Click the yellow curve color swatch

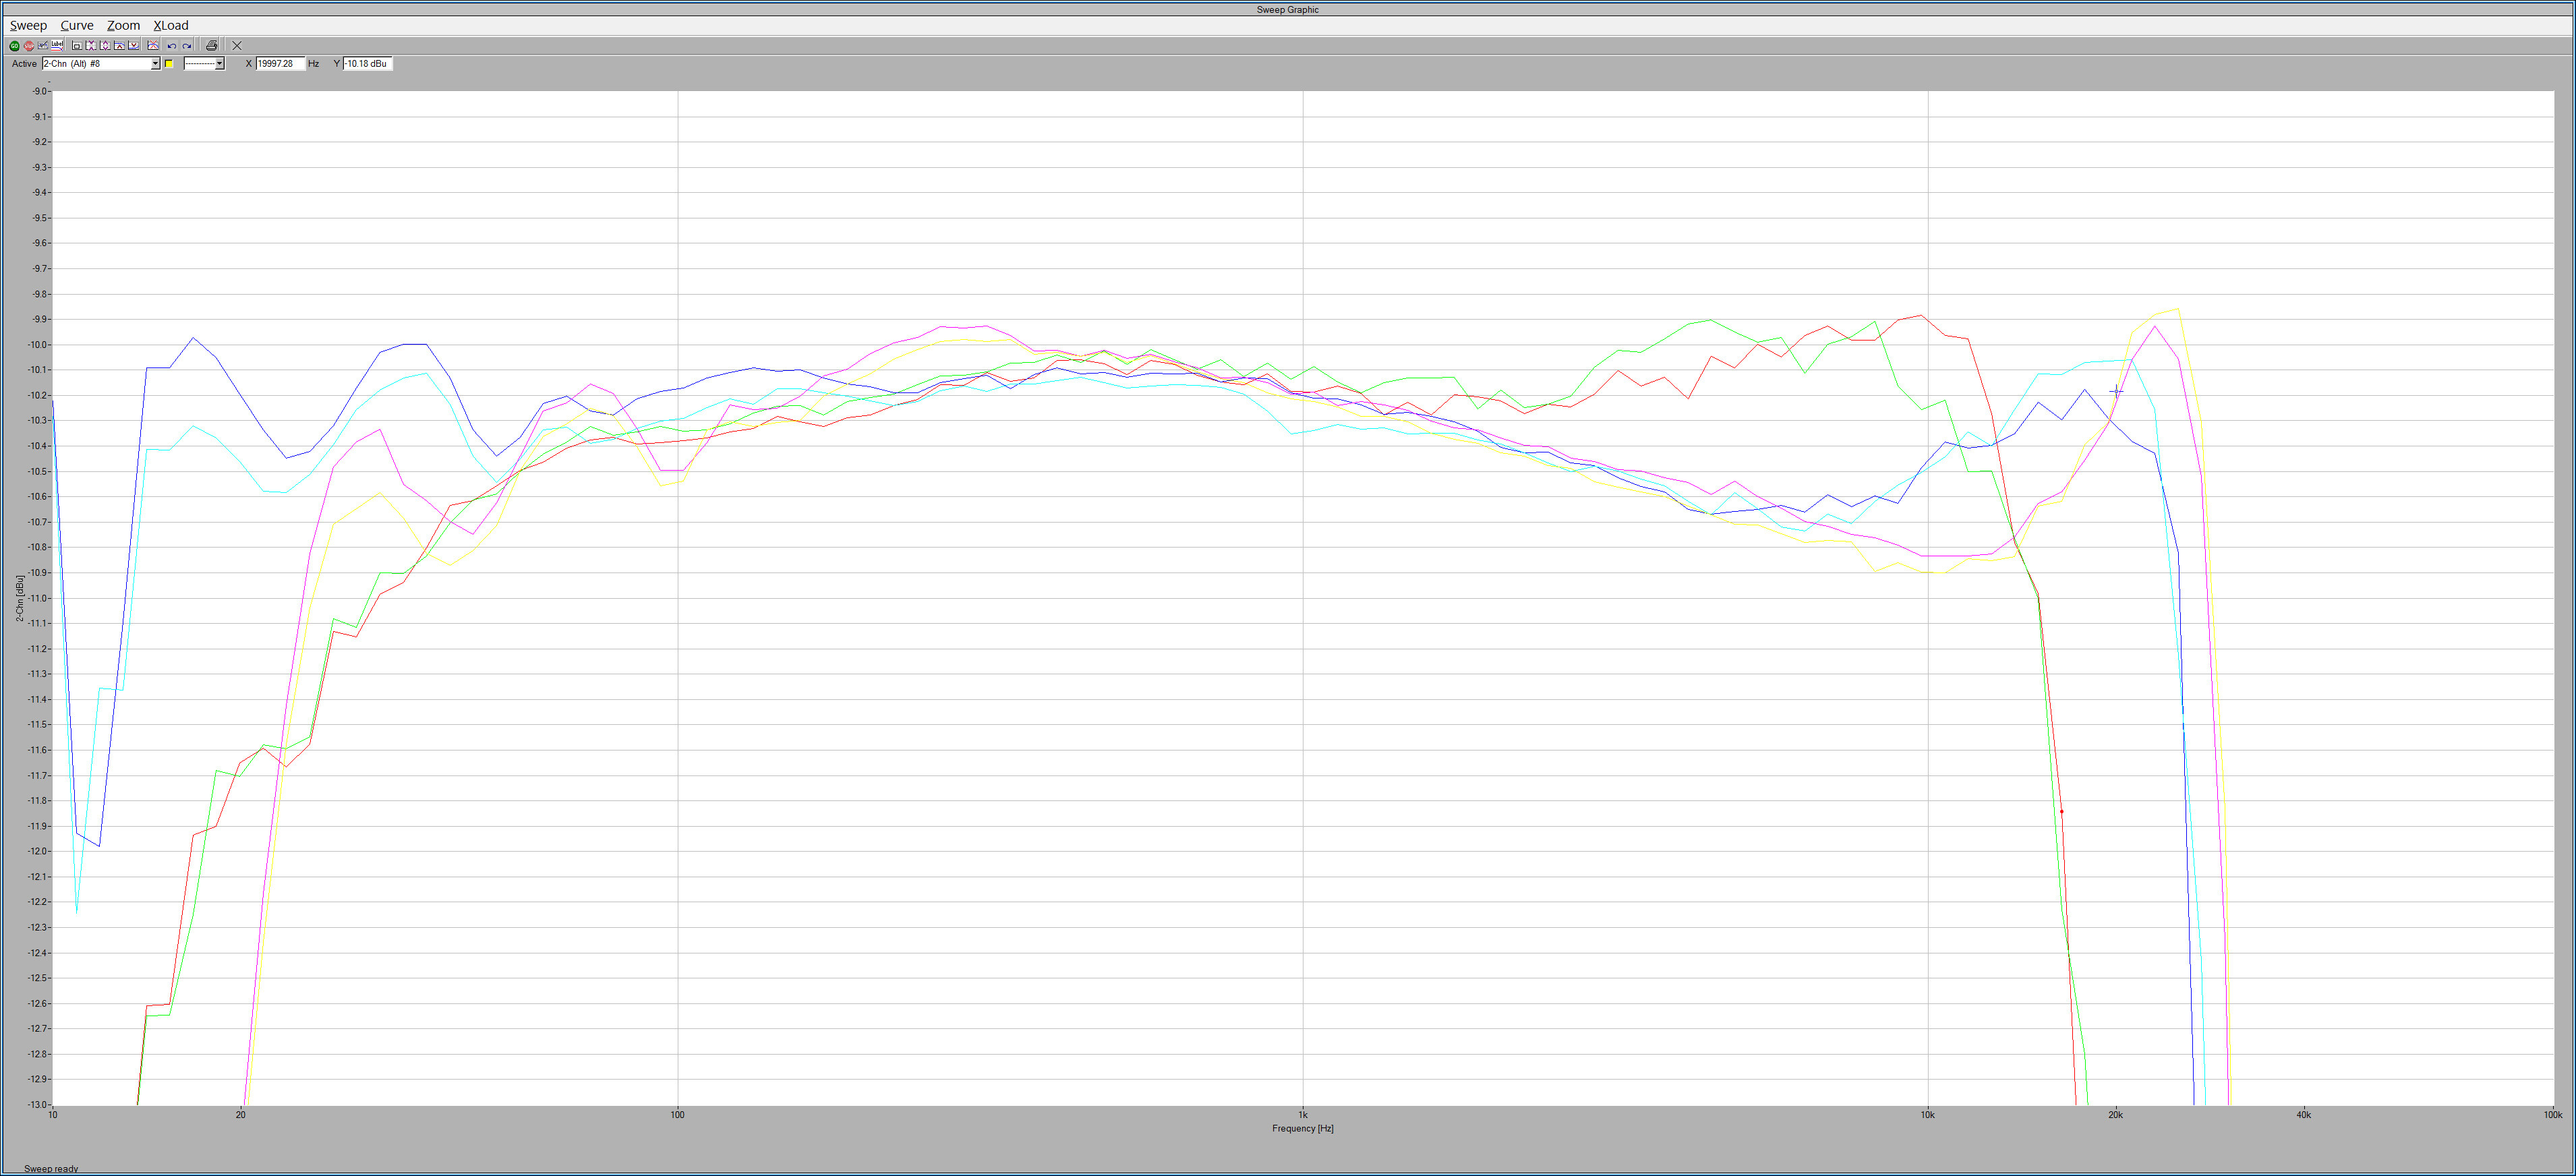169,64
